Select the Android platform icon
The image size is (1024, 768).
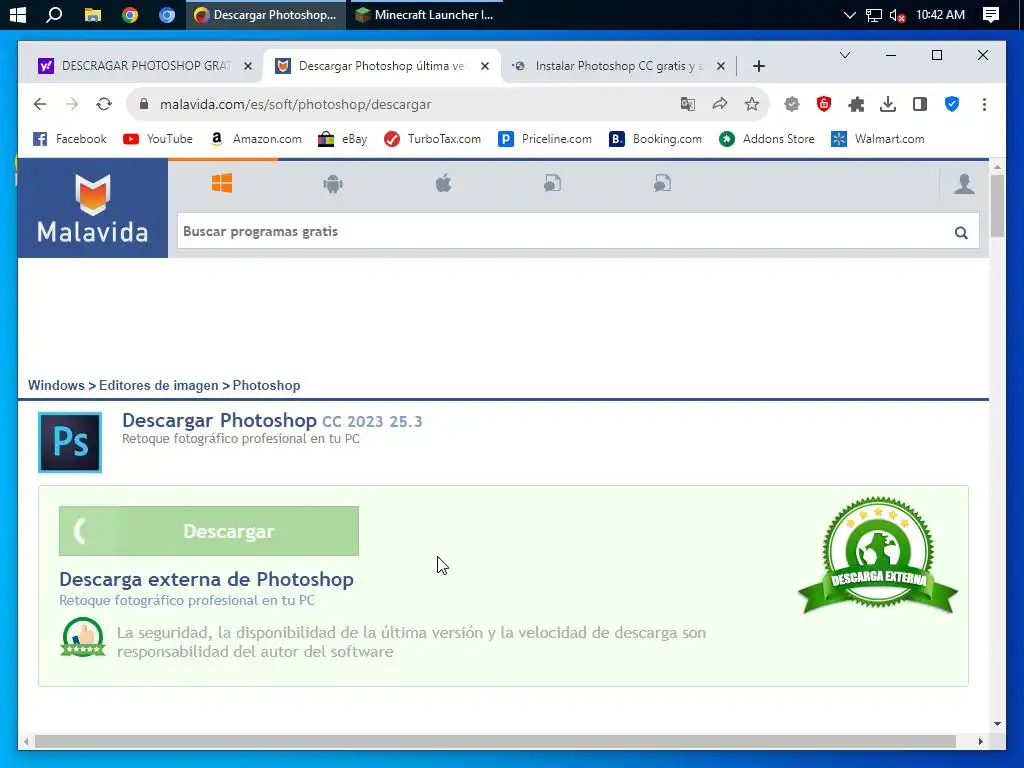click(333, 184)
